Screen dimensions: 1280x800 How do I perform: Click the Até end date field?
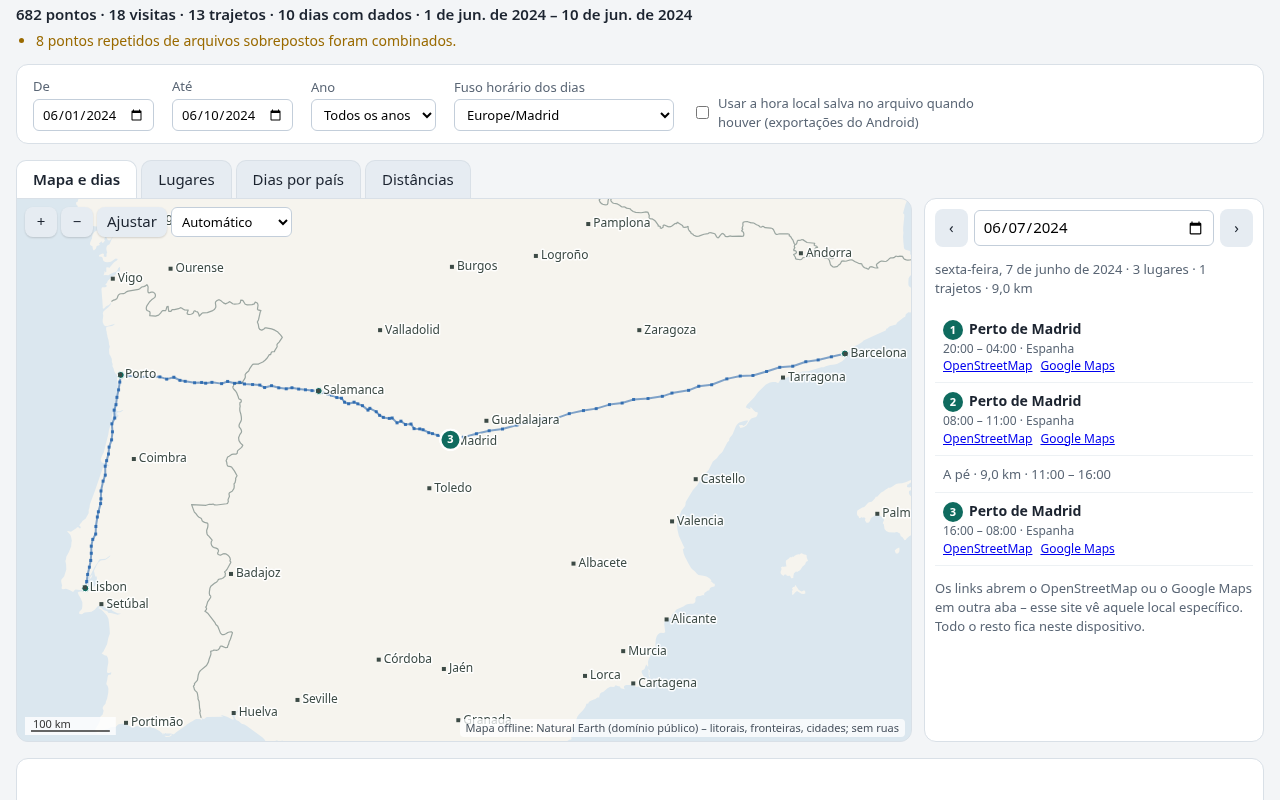tap(232, 115)
